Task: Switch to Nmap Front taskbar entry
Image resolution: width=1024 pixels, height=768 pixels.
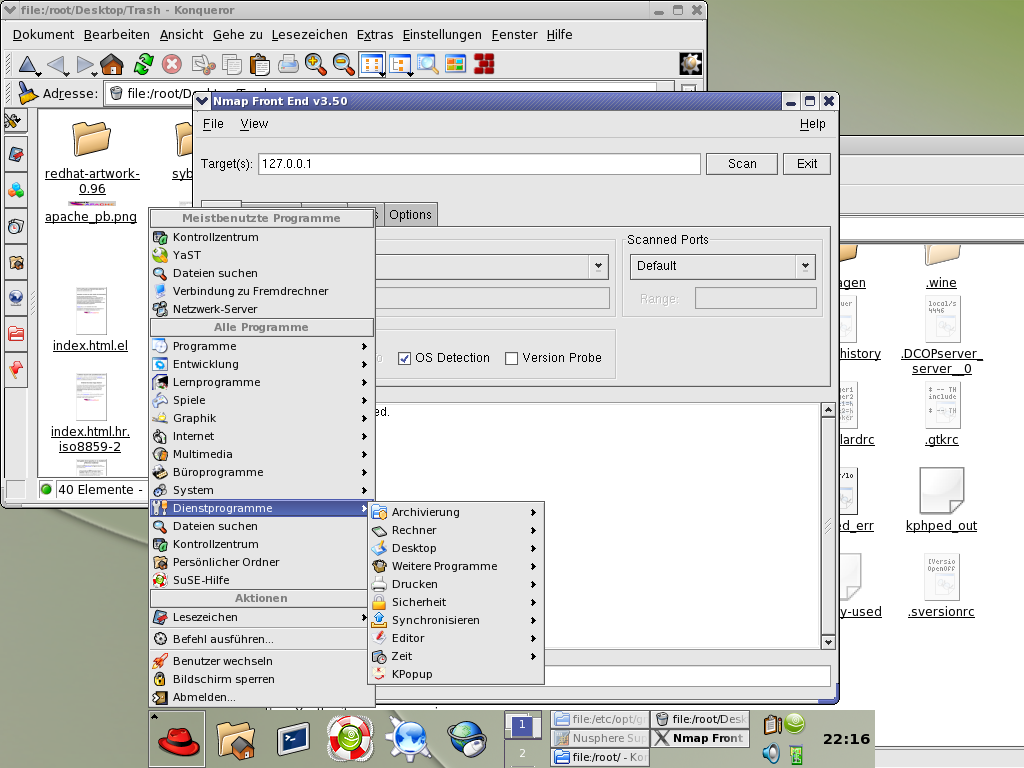Action: tap(700, 738)
